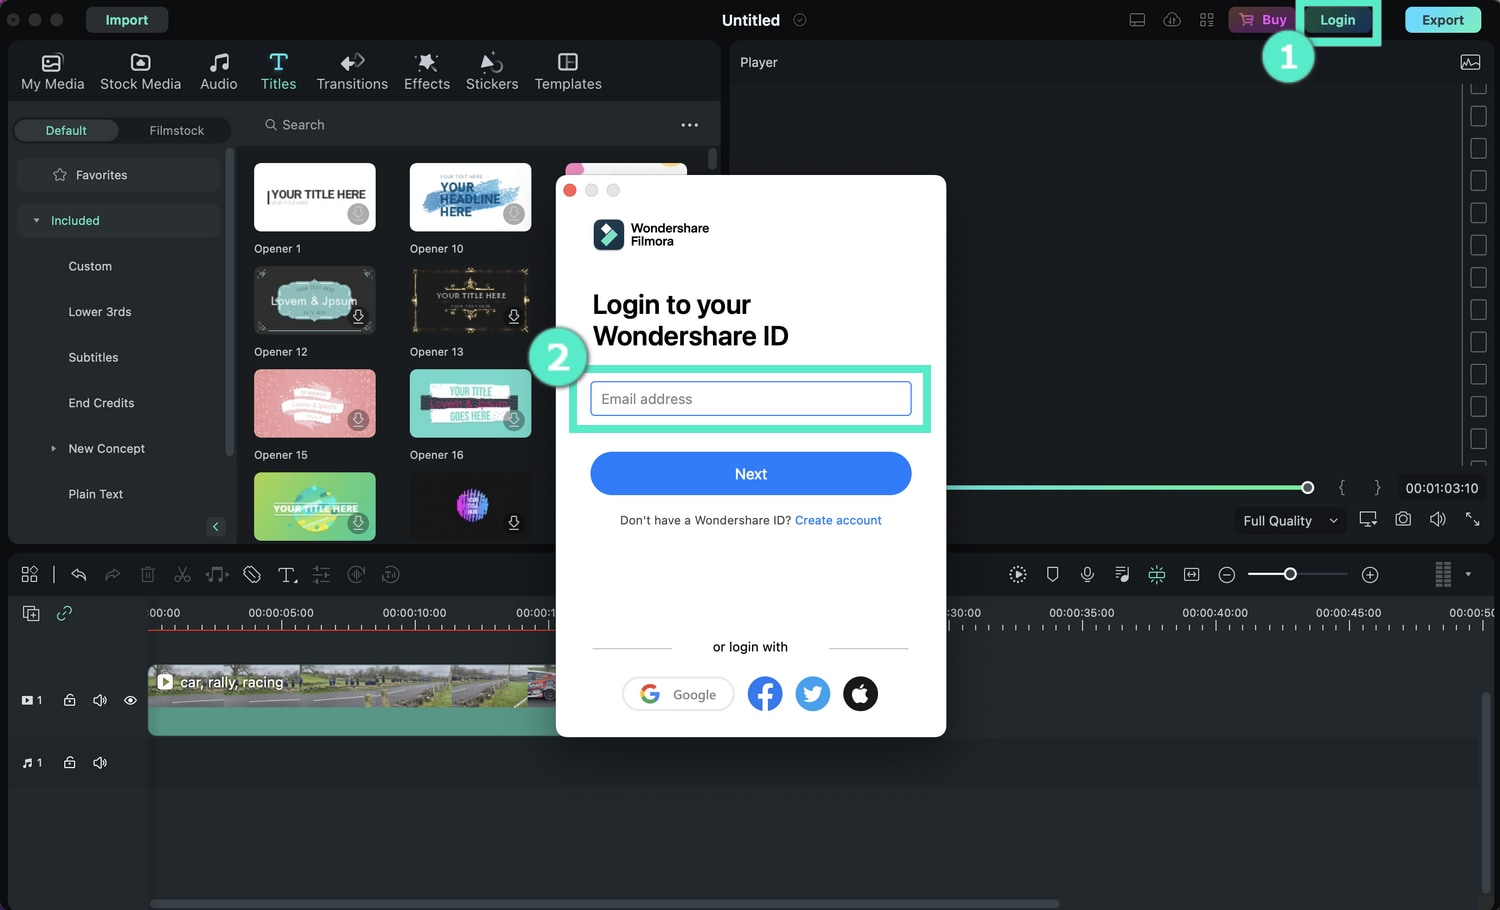The image size is (1500, 910).
Task: Click the cloud upload icon
Action: 1172,20
